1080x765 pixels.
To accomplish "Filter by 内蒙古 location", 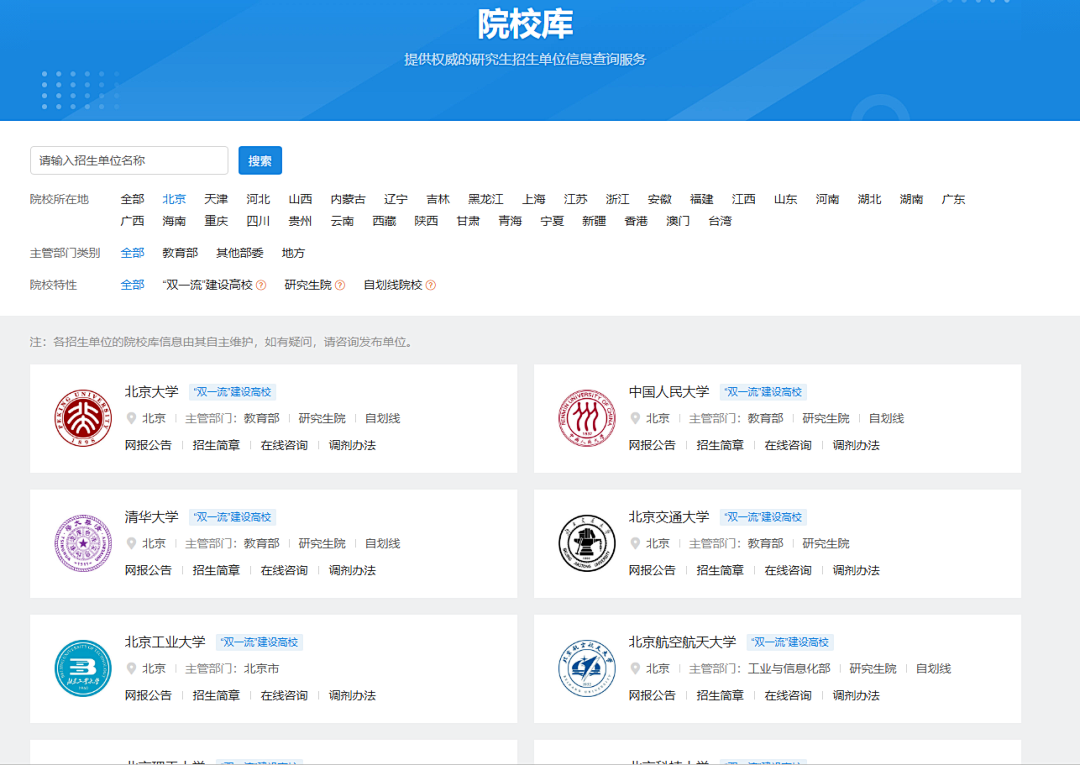I will pos(348,199).
